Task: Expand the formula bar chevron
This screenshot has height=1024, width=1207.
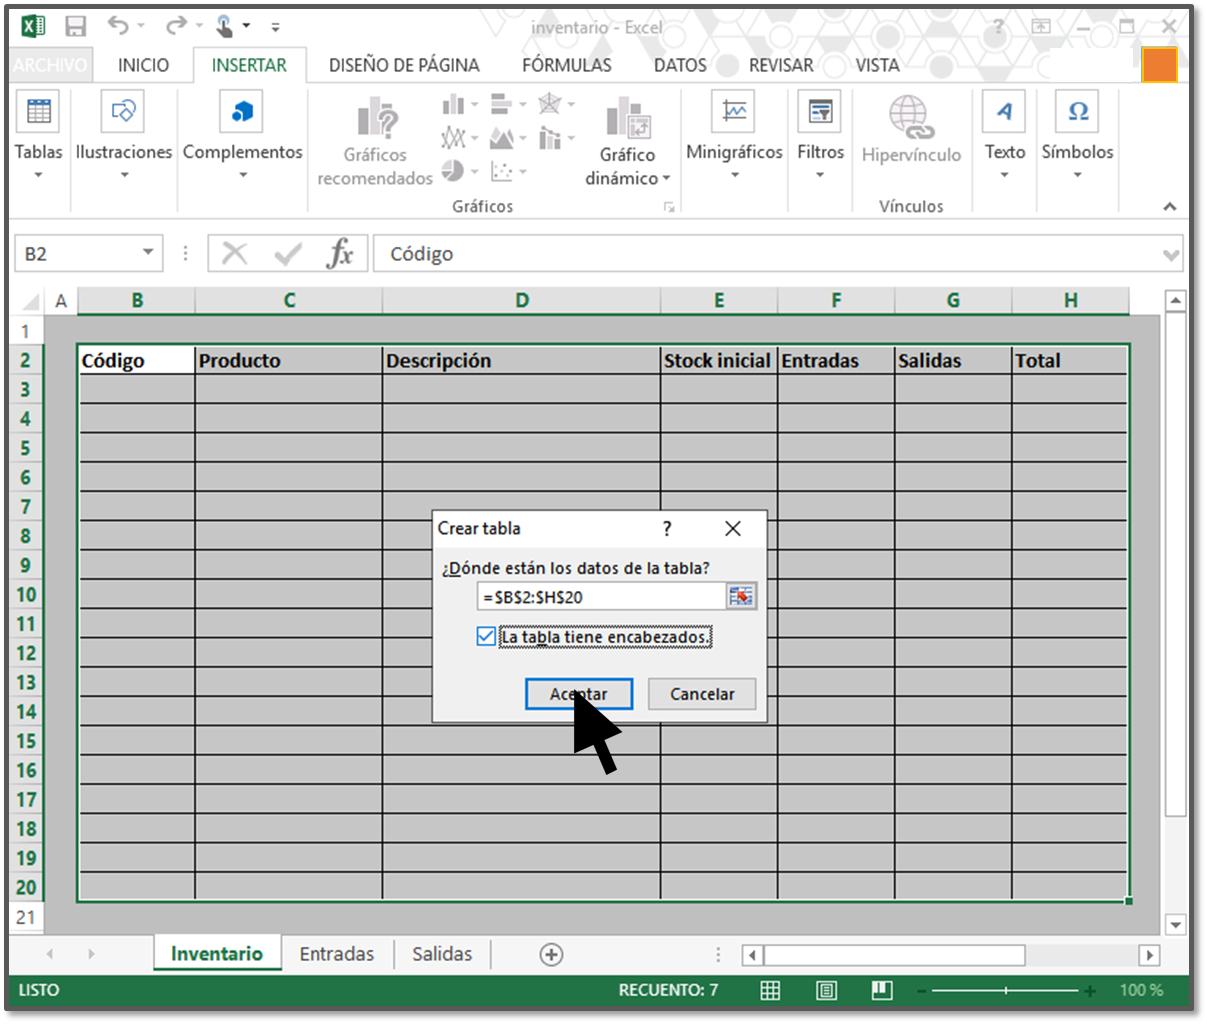Action: [1171, 255]
